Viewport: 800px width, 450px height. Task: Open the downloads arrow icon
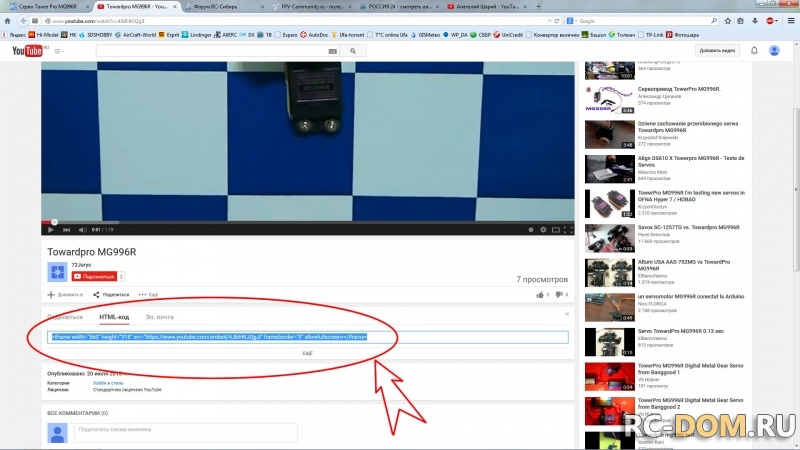point(755,21)
